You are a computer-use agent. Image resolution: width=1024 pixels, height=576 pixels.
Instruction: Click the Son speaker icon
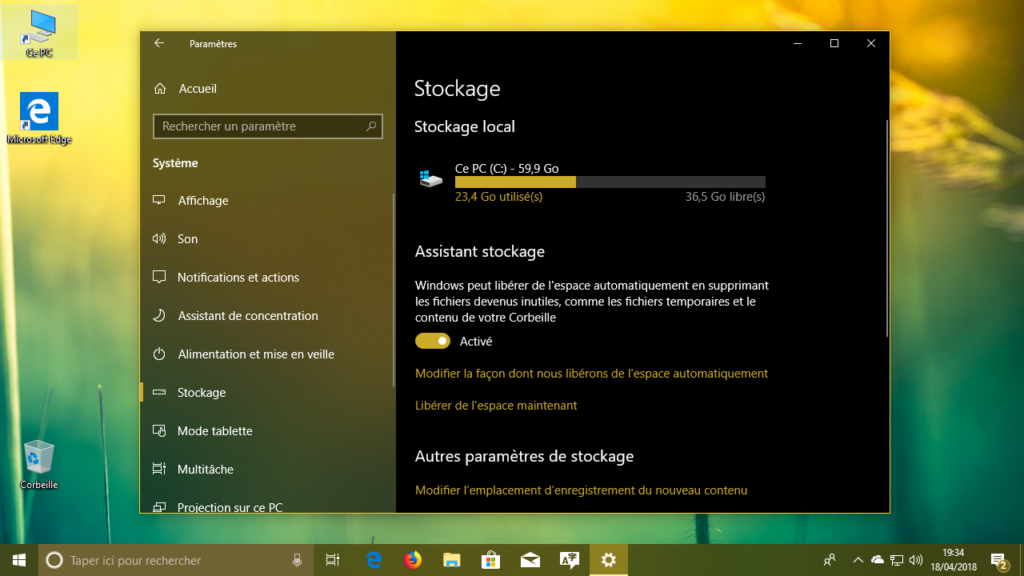[159, 238]
